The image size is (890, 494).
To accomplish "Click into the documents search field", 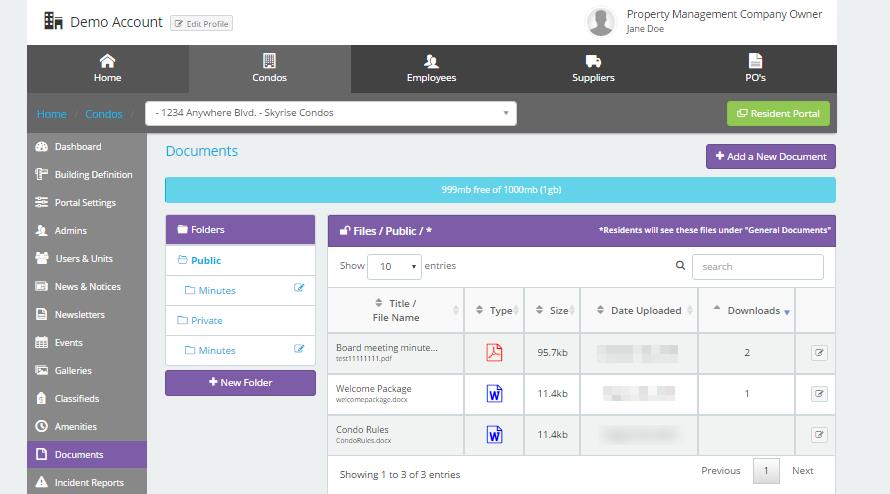I will [757, 267].
